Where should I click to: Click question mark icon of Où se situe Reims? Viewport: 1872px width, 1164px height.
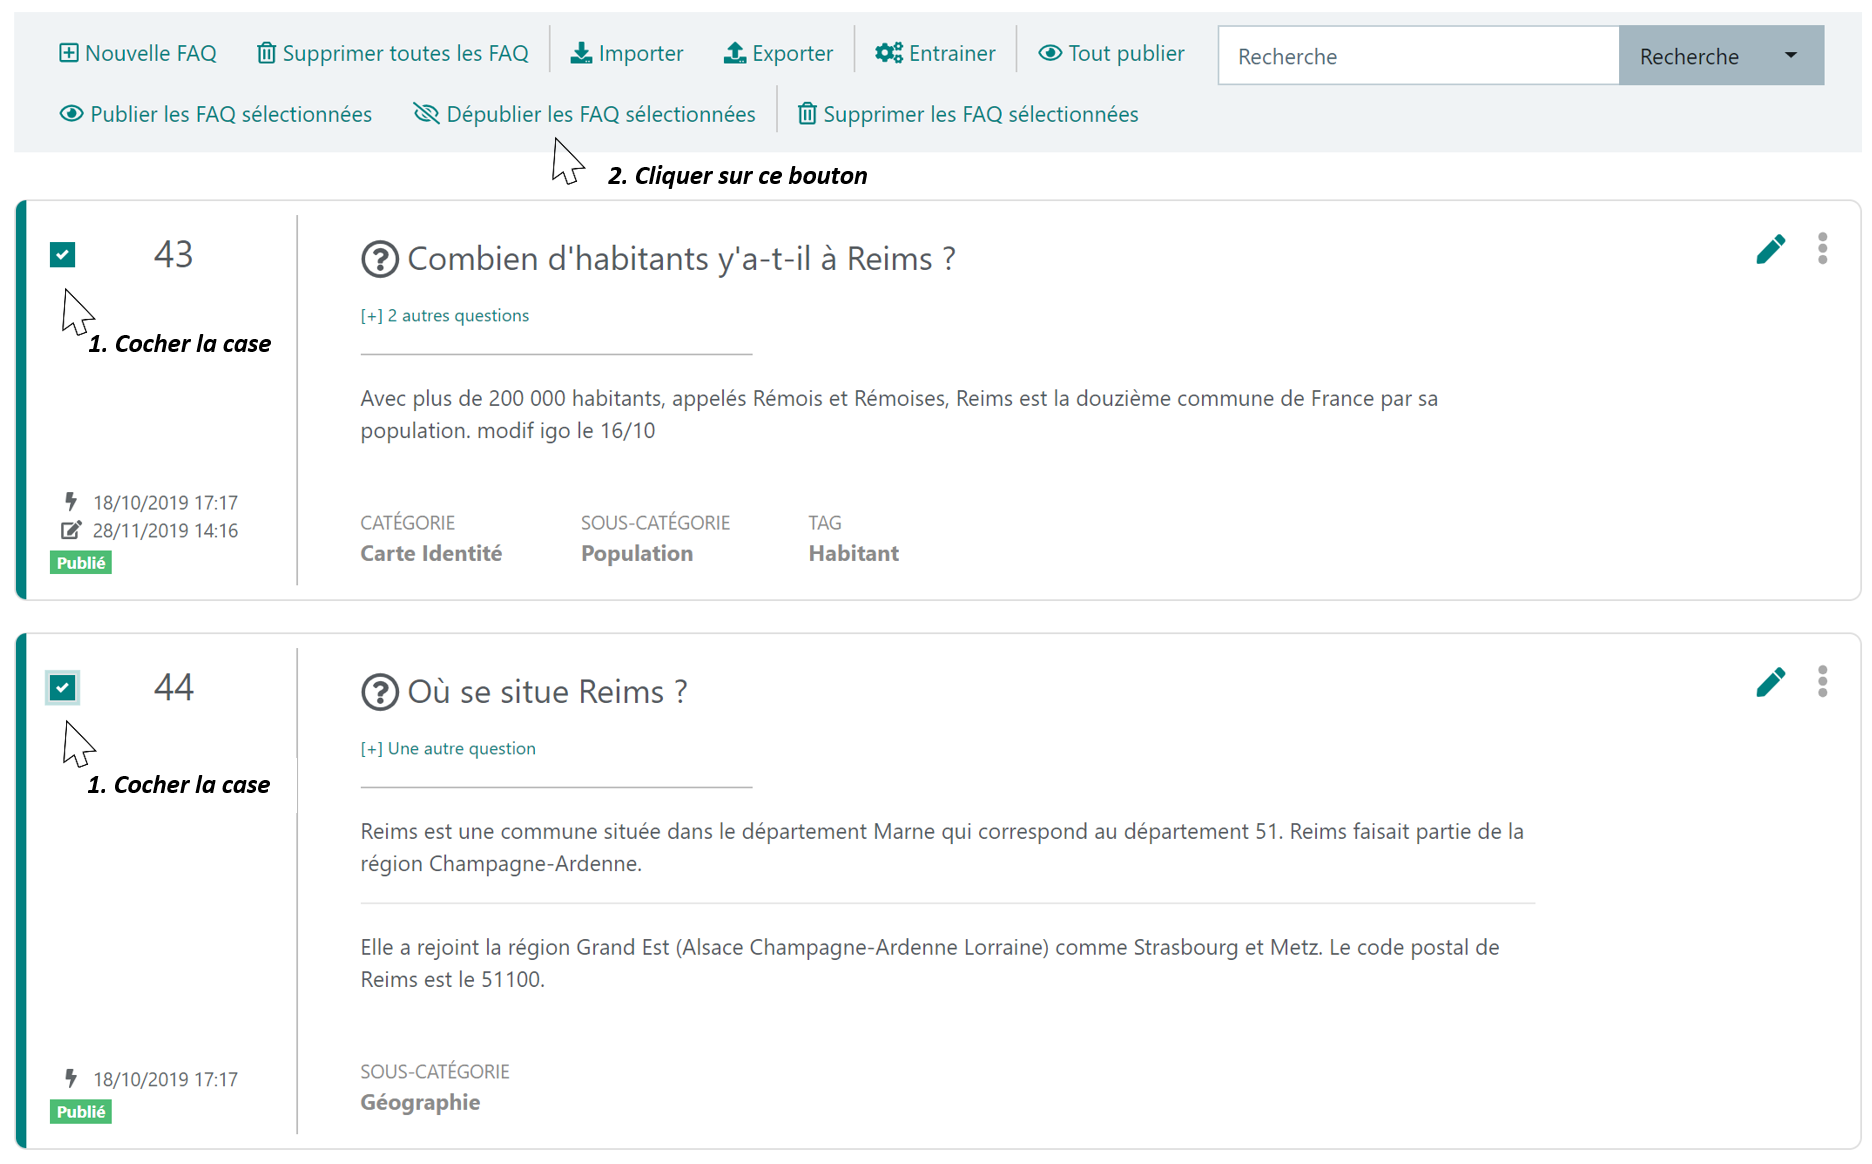(x=380, y=692)
